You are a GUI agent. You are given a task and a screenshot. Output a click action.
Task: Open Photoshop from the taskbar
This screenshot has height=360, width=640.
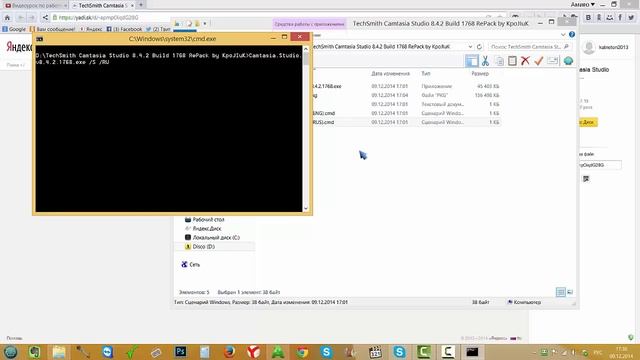click(180, 352)
